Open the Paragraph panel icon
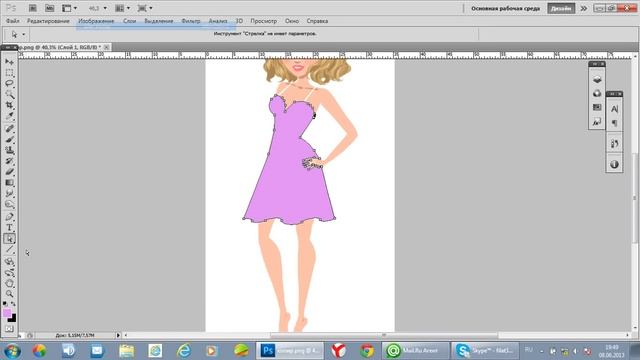 click(x=614, y=123)
